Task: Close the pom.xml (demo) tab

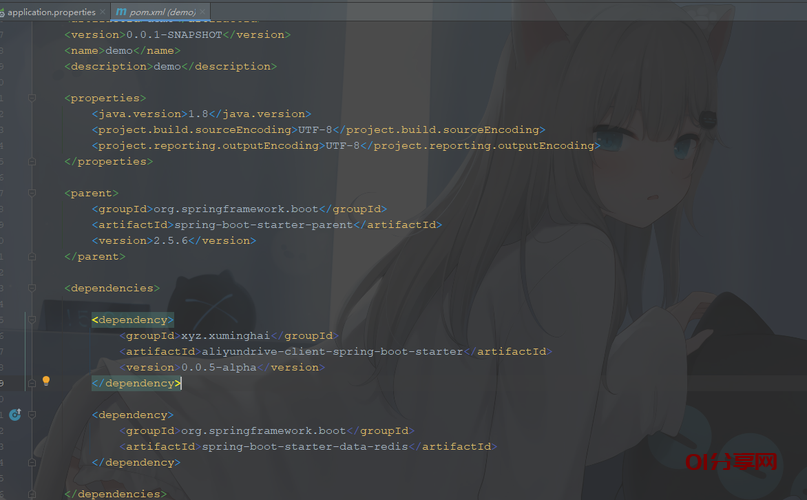Action: (x=205, y=11)
